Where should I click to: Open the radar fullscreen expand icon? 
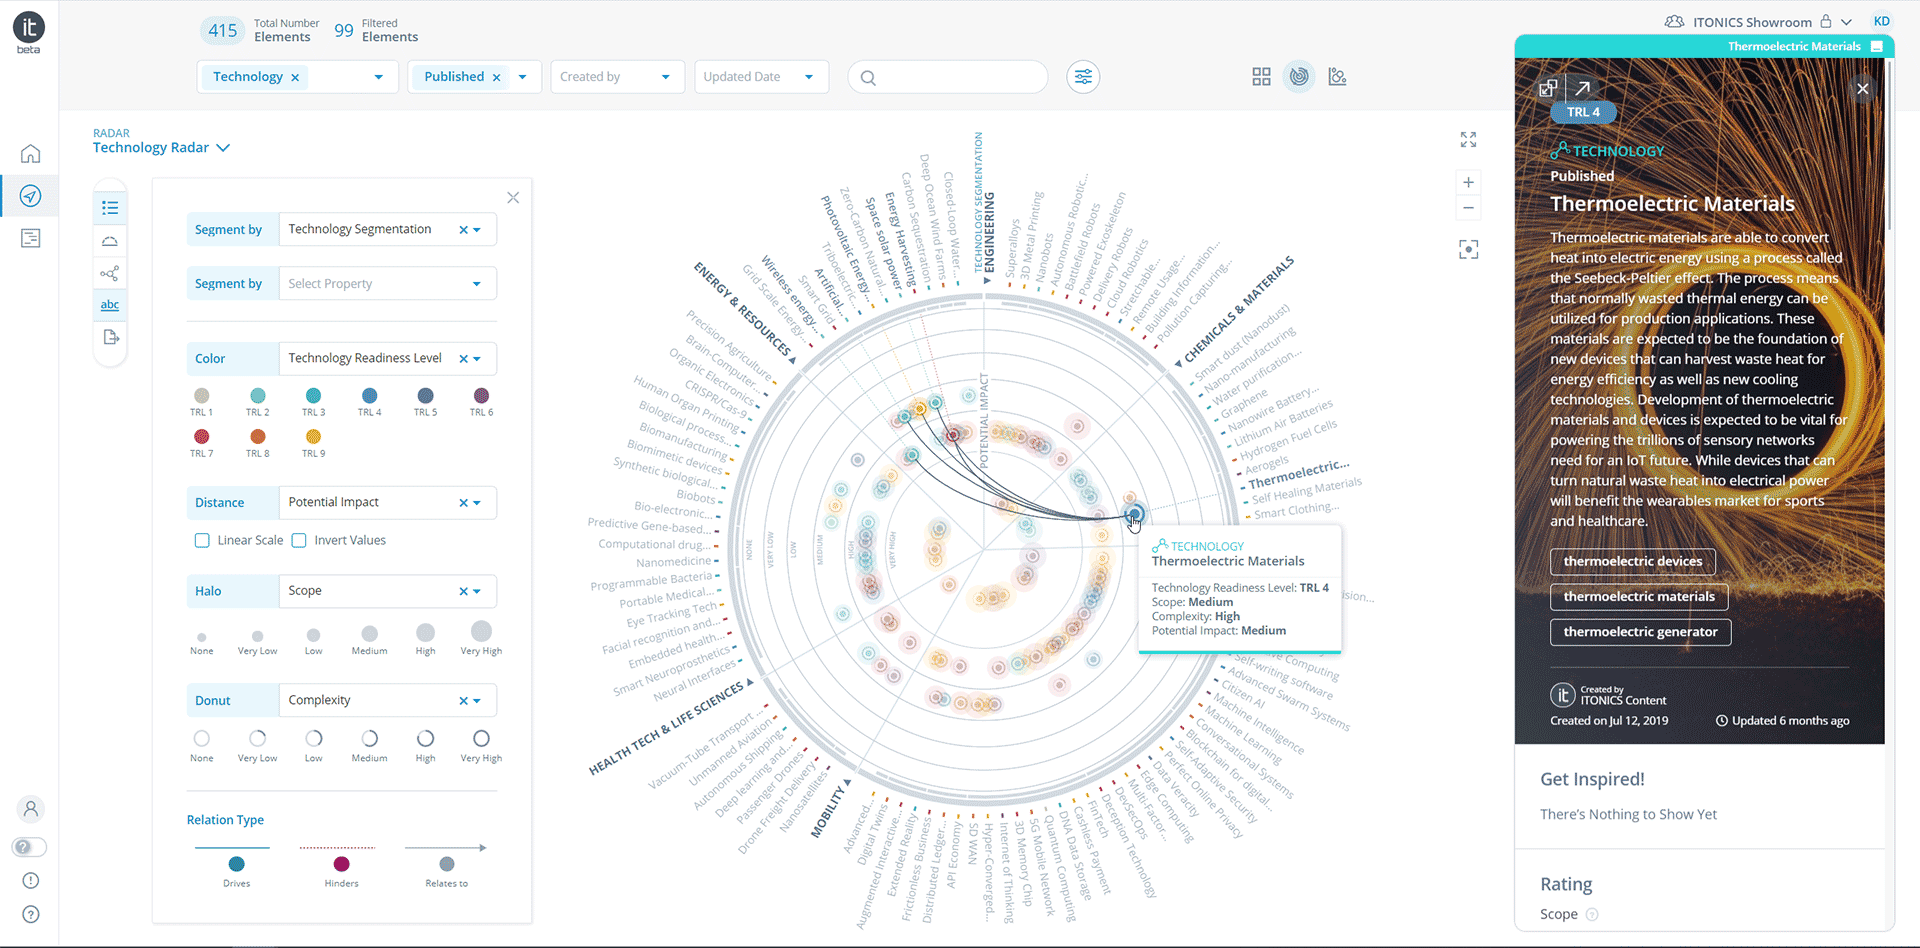(1468, 140)
